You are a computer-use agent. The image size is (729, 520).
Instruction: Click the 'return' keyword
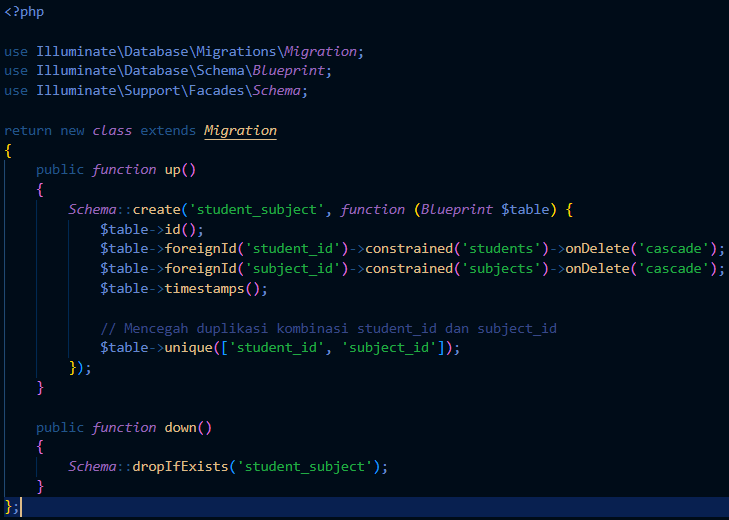tap(28, 131)
